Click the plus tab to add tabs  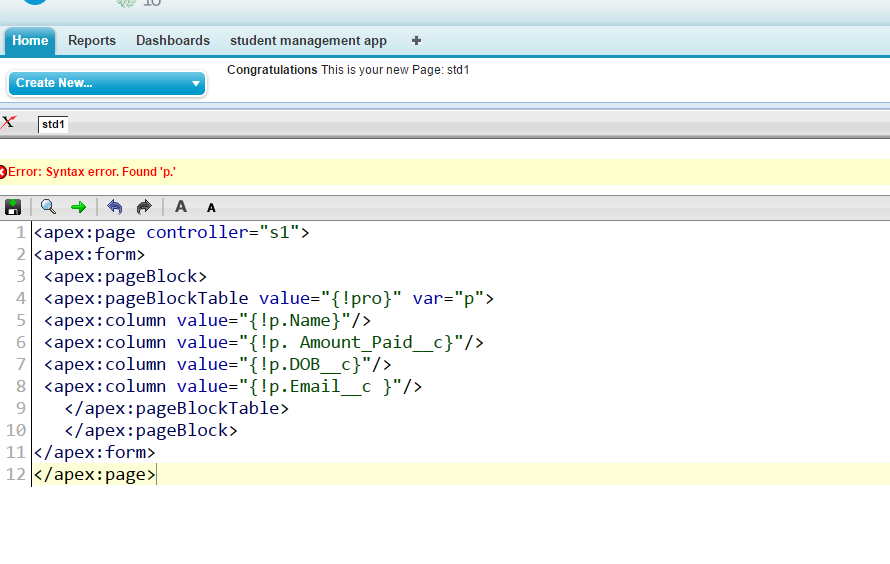click(416, 41)
